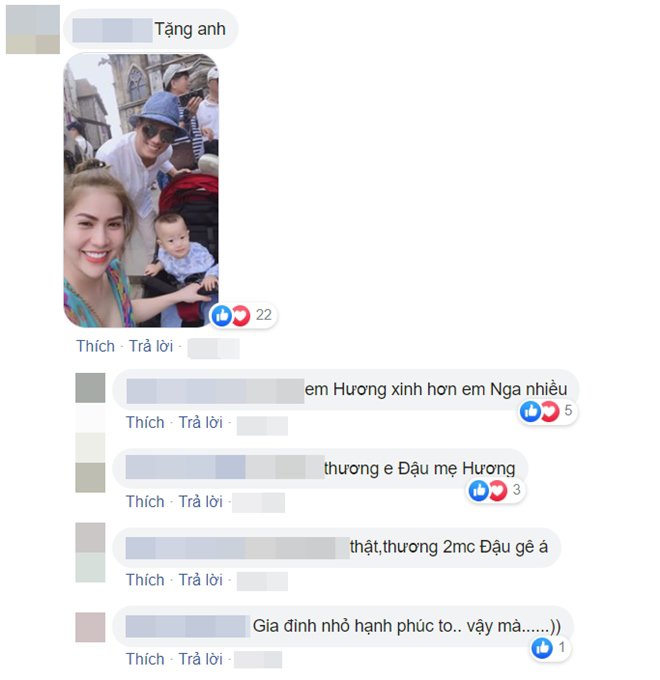The height and width of the screenshot is (680, 660).
Task: Click the like reaction icon under the photo
Action: tap(222, 315)
